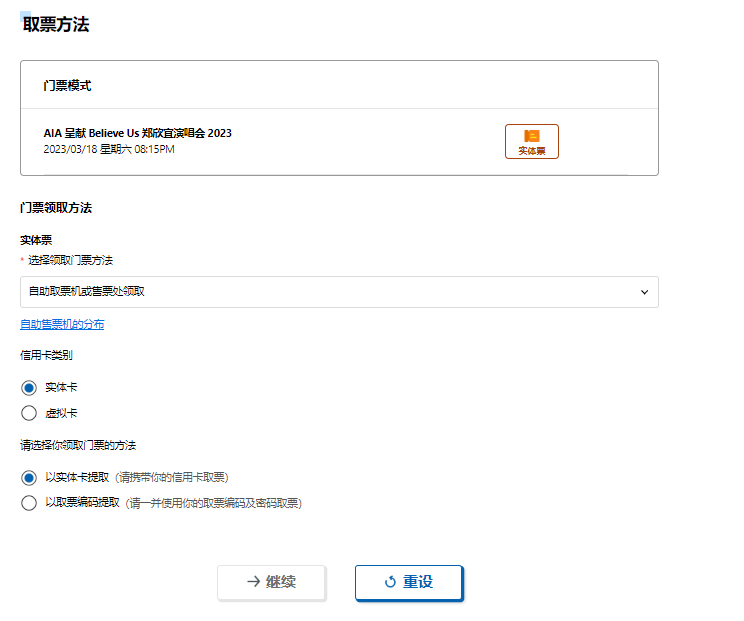Screen dimensions: 744x621
Task: Select the 实体卡 radio button
Action: pyautogui.click(x=28, y=388)
